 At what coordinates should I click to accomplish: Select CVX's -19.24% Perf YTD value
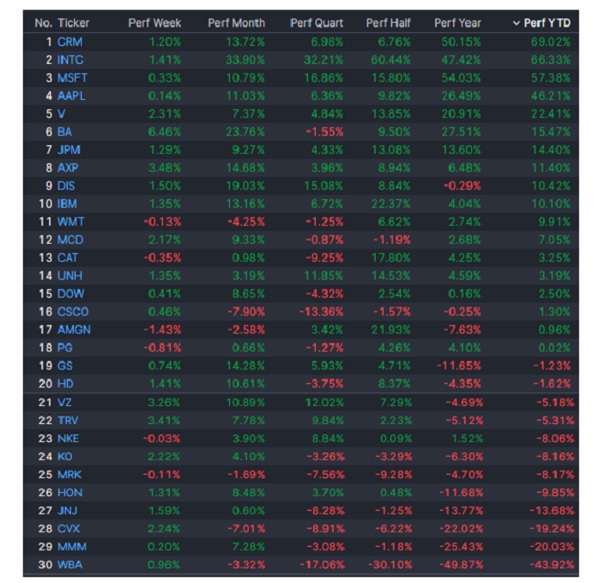pyautogui.click(x=552, y=528)
